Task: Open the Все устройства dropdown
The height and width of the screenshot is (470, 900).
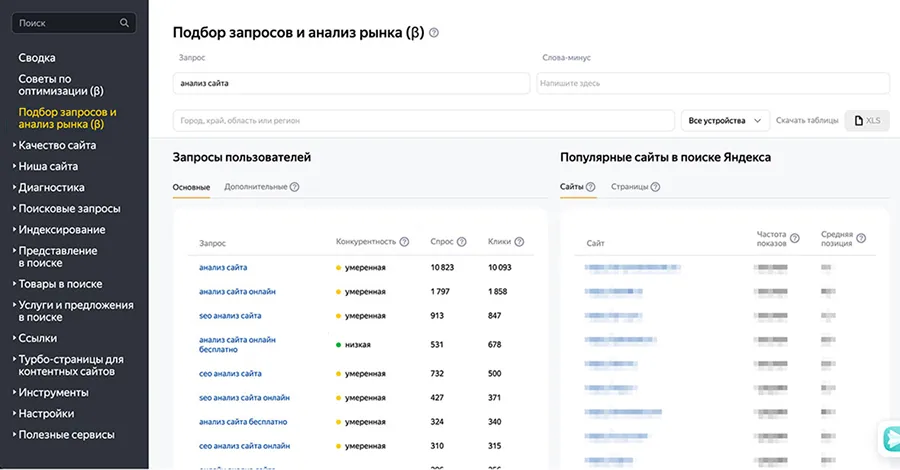Action: (725, 121)
